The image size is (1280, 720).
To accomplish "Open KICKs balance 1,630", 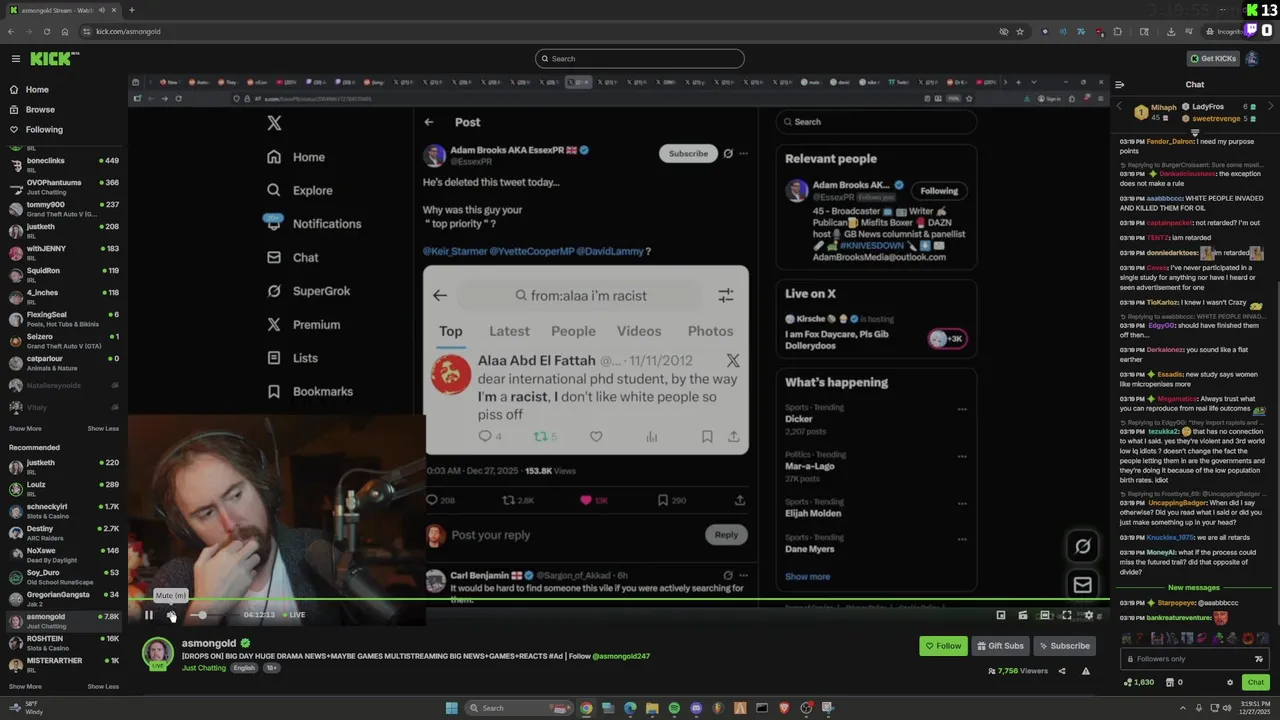I will 1139,682.
